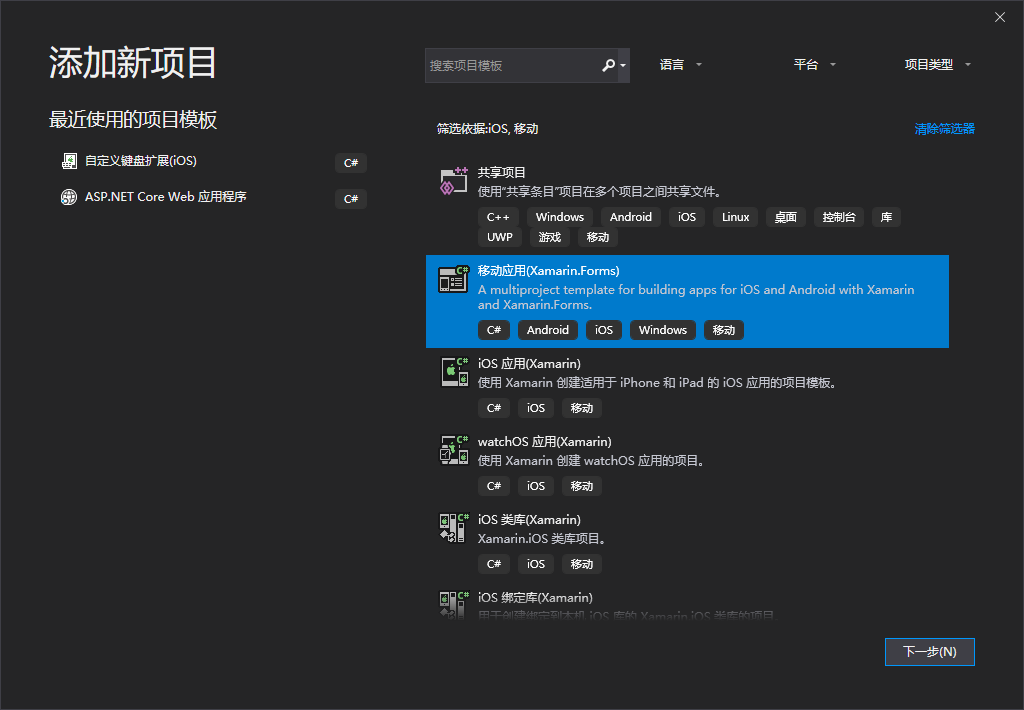Select the 共享项目 shared project template icon
This screenshot has width=1024, height=710.
coord(453,180)
